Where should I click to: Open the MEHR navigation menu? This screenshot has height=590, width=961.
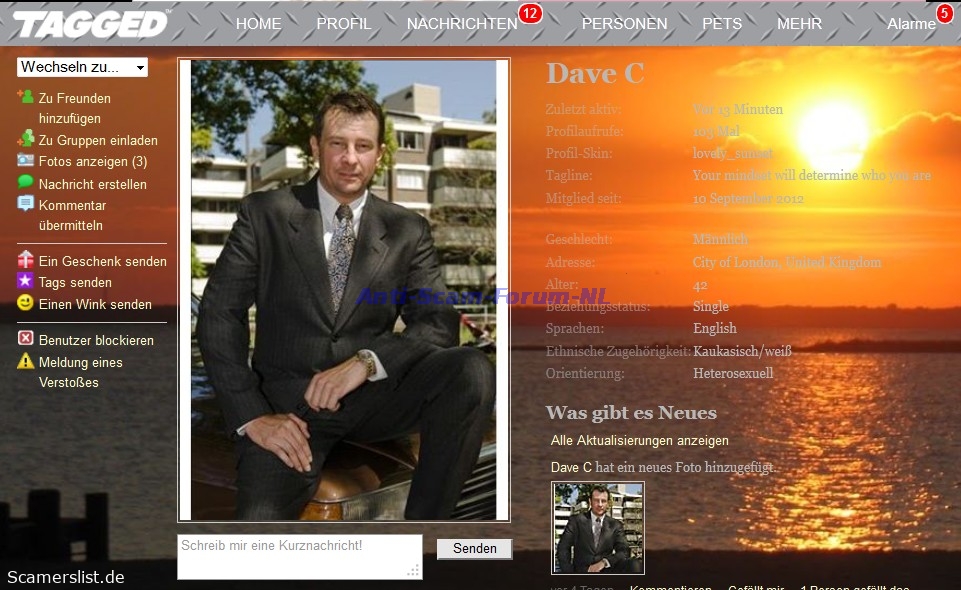coord(799,24)
